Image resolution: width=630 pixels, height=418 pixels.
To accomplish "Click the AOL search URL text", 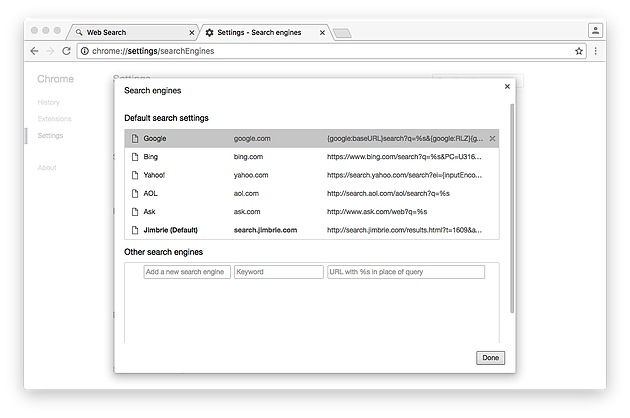I will (388, 193).
